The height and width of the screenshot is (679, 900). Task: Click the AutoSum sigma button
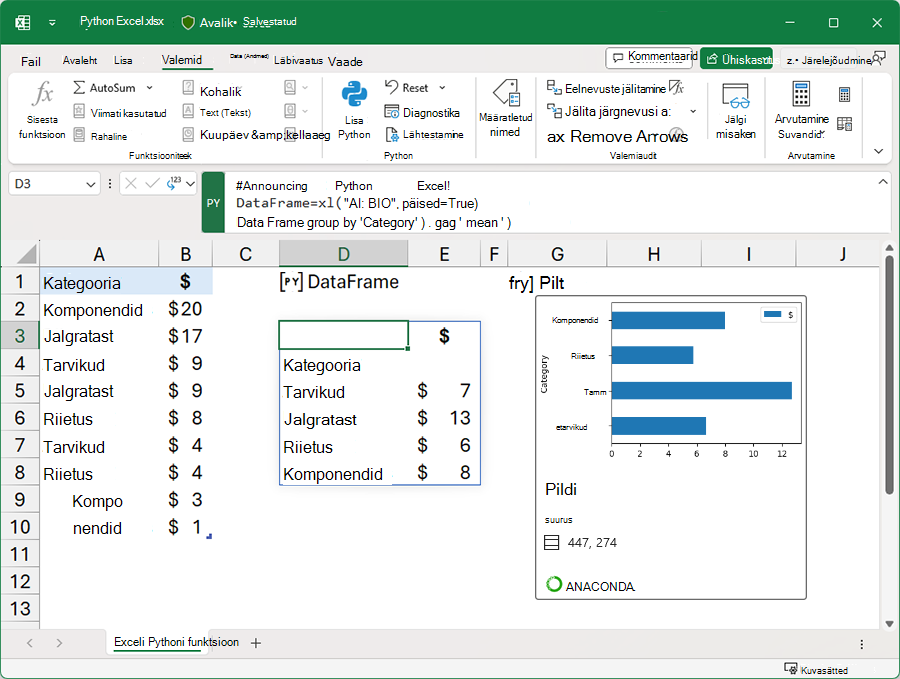(x=104, y=88)
